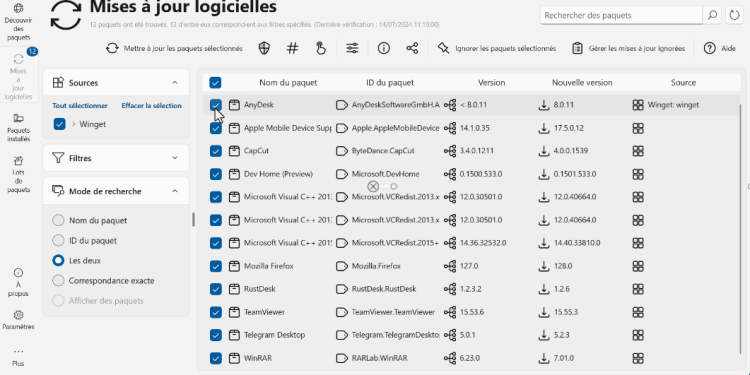This screenshot has height=375, width=750.
Task: Click the share package icon
Action: tap(412, 48)
